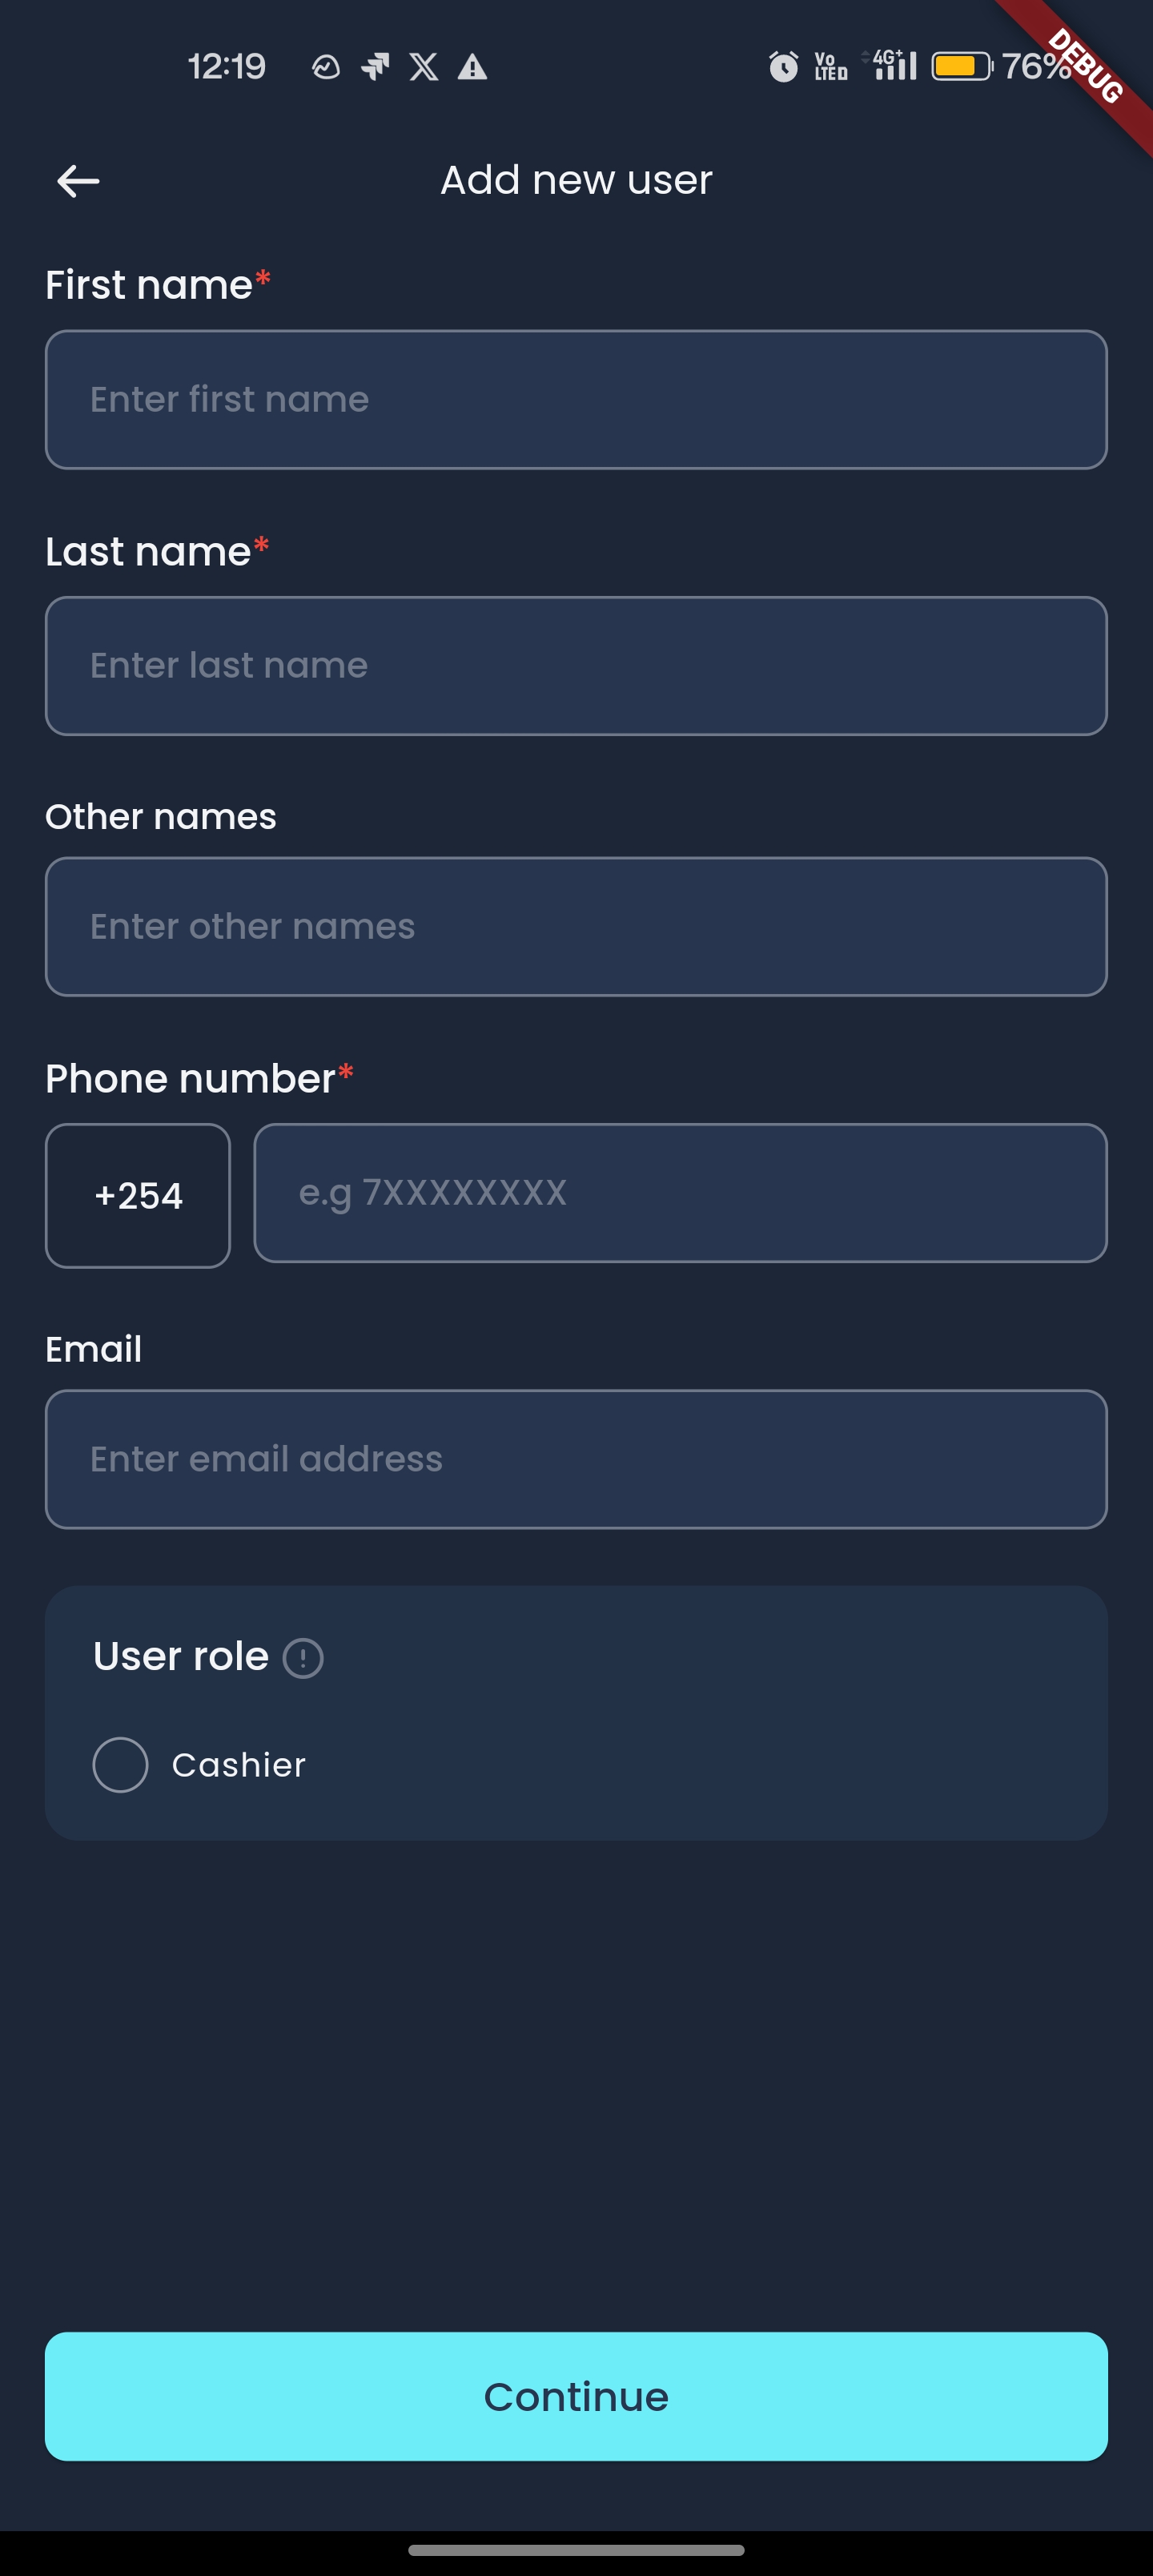Tap the VoLTE status icon

(x=830, y=67)
